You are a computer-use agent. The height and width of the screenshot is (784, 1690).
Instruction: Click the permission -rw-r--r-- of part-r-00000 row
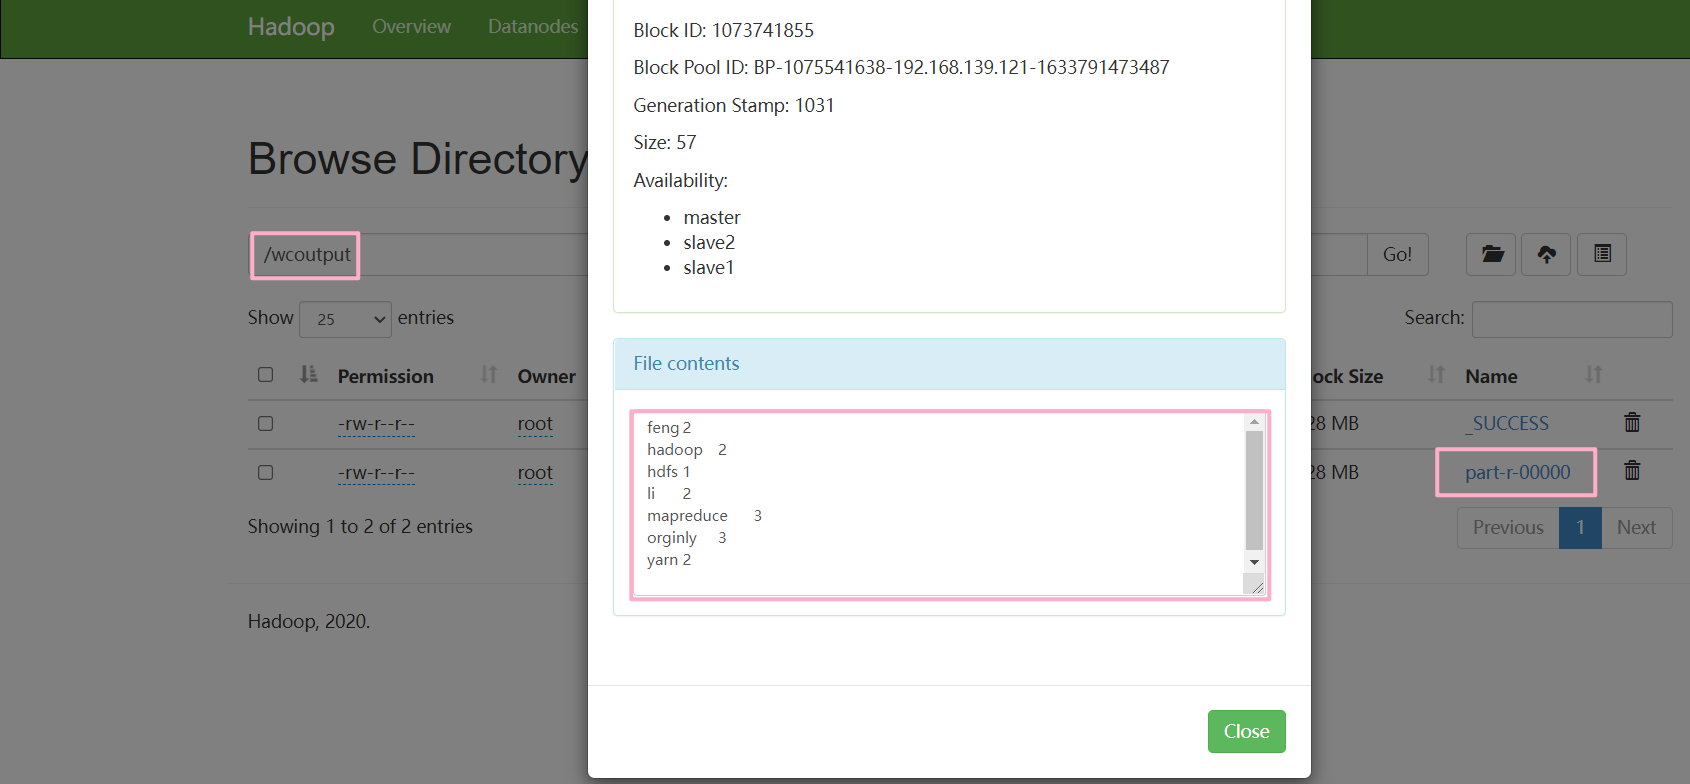[x=376, y=473]
